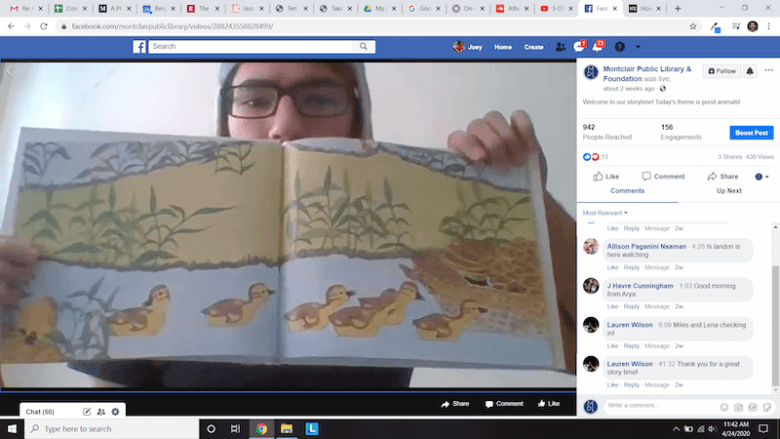Open the post options three-dot menu

tap(769, 71)
